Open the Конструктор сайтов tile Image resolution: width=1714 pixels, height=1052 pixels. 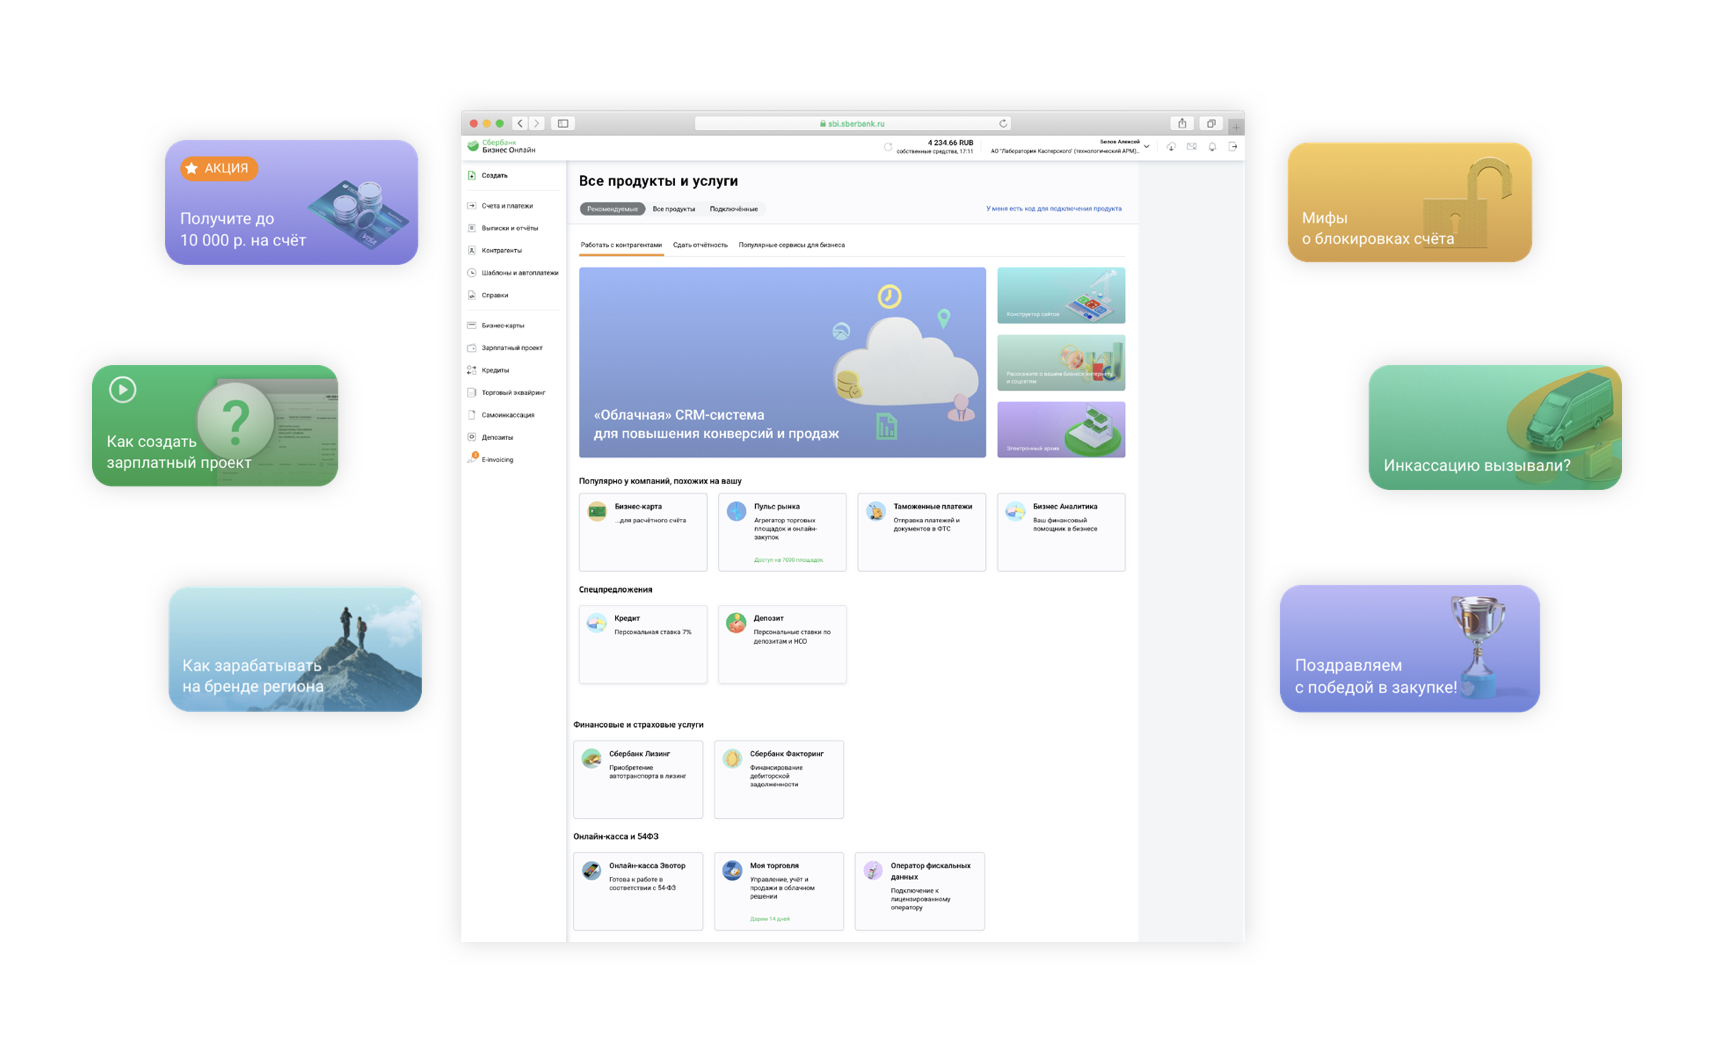1061,295
